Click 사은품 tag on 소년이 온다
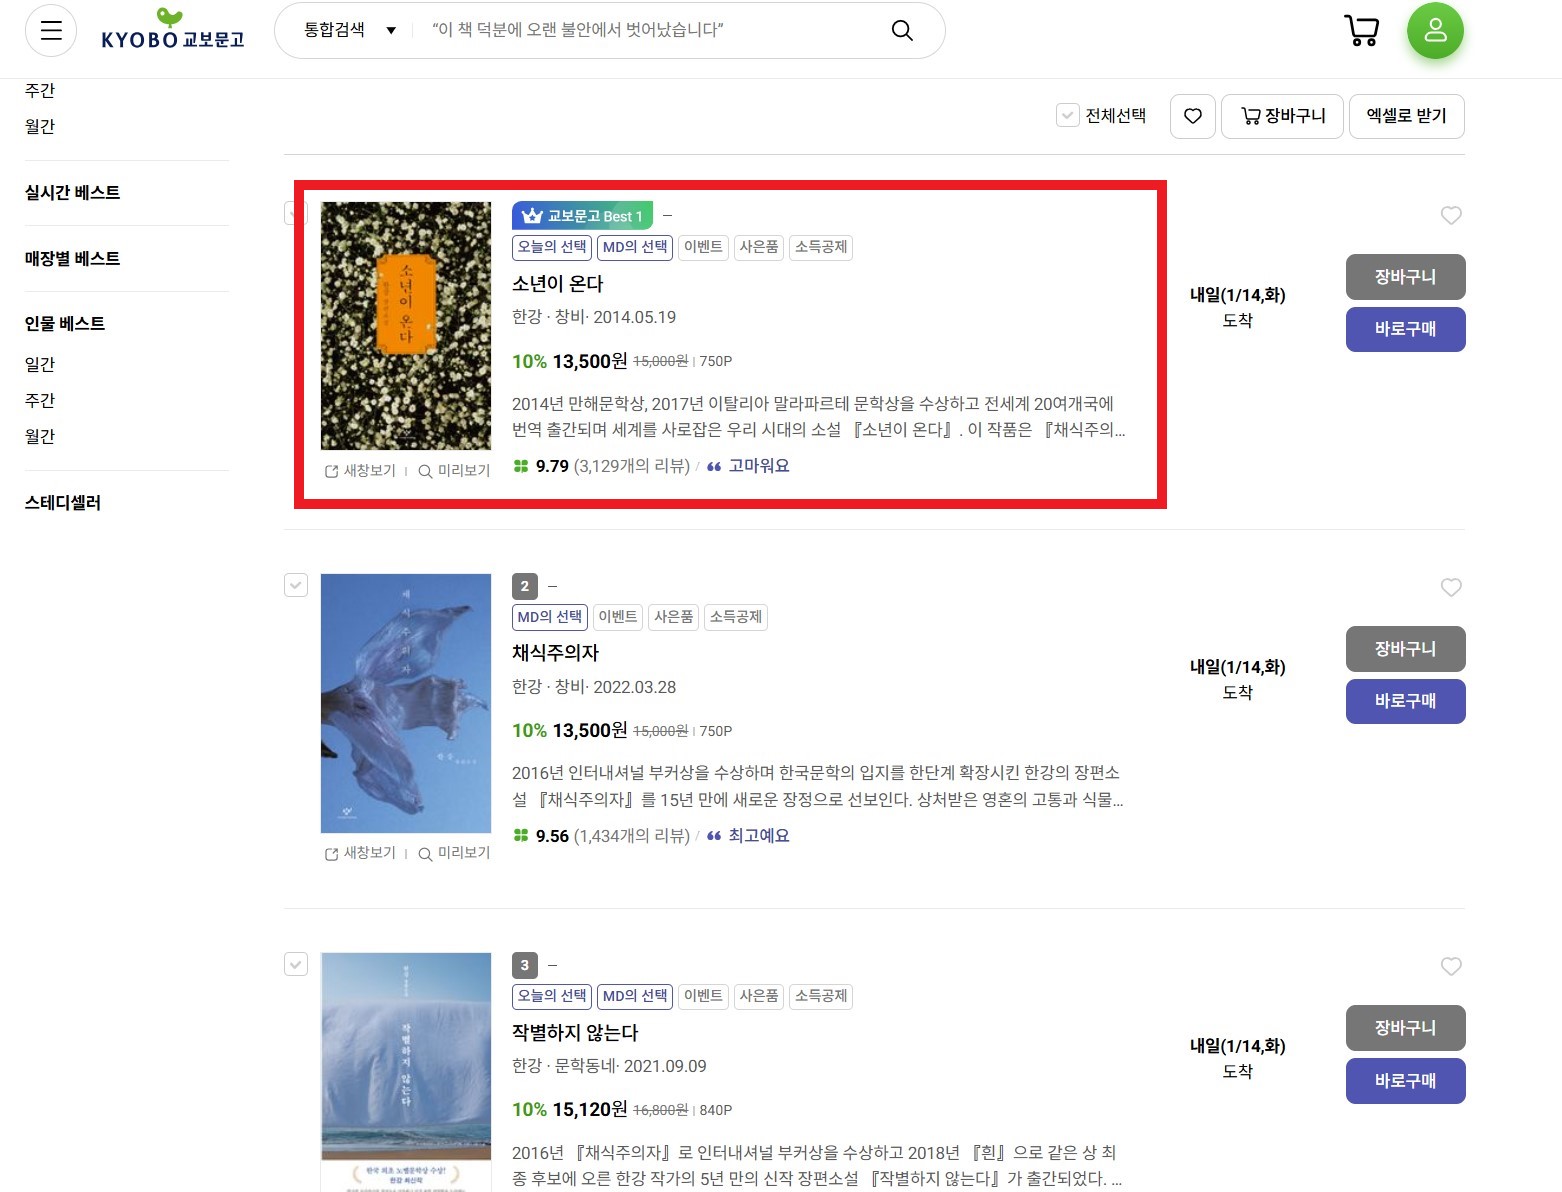Image resolution: width=1562 pixels, height=1192 pixels. [x=759, y=247]
